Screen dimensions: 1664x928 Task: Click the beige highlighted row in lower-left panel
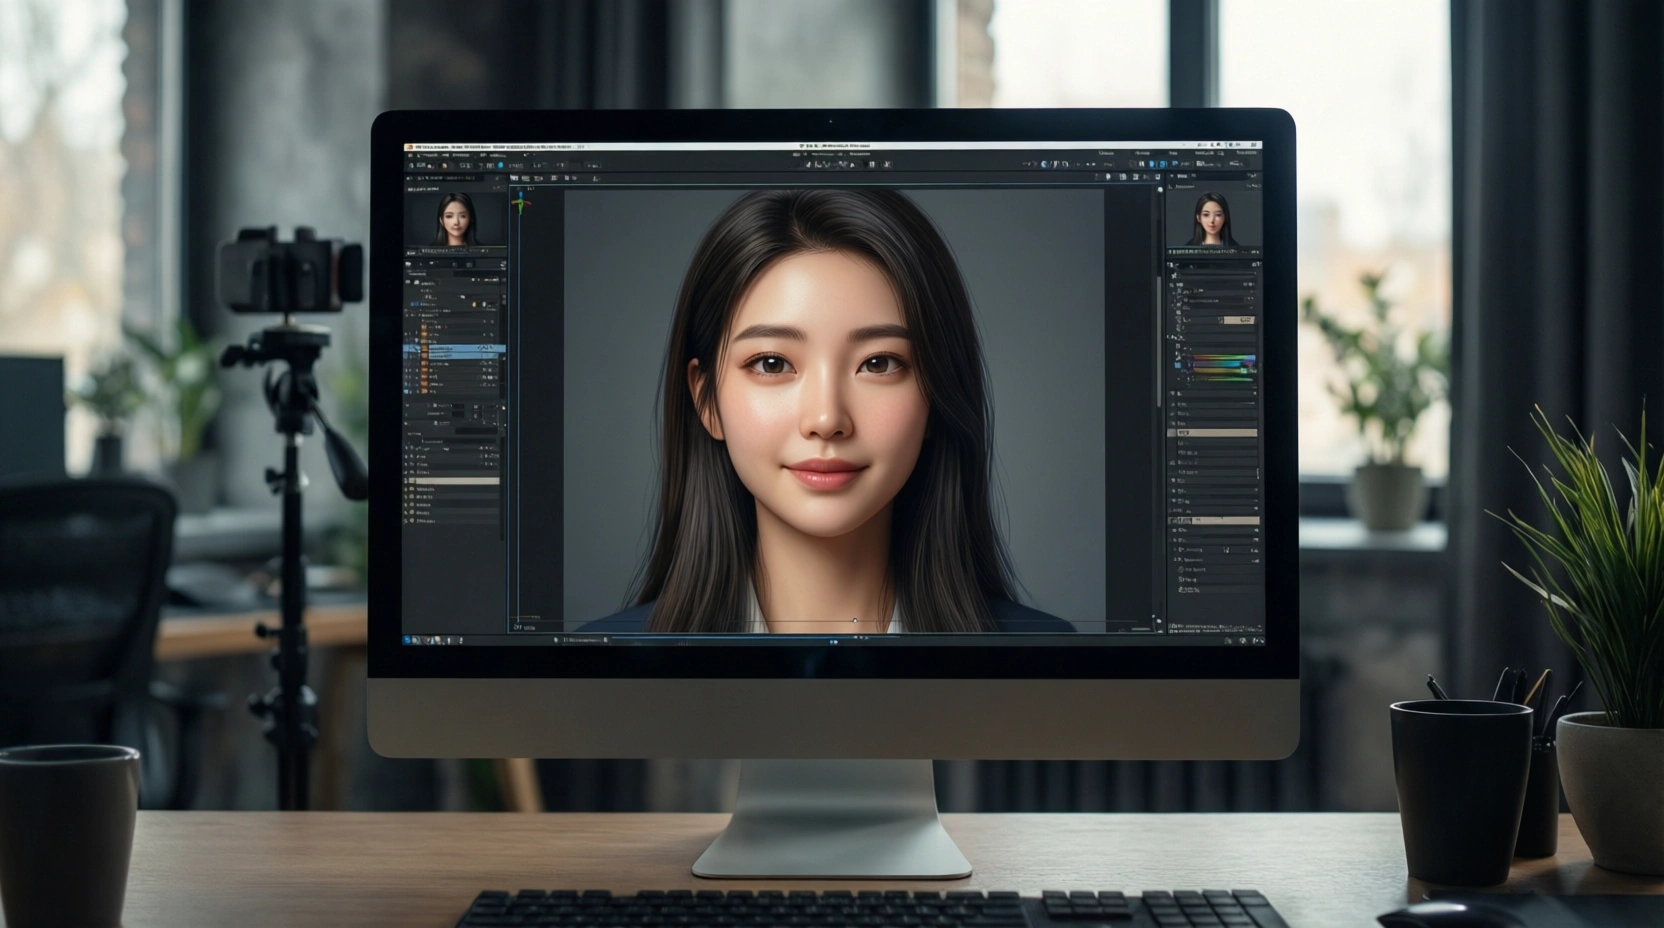coord(456,481)
